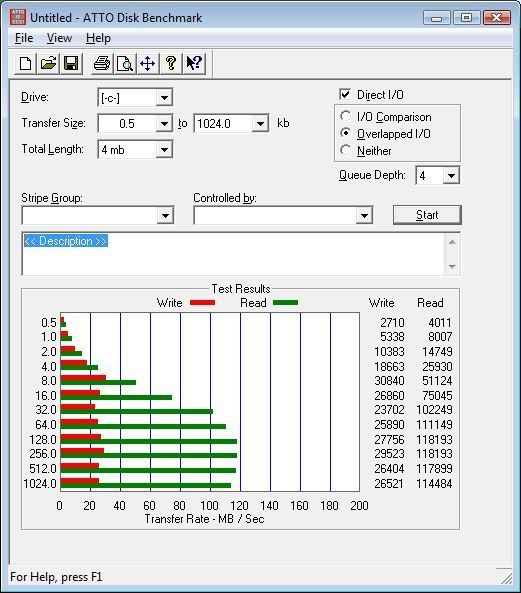Viewport: 521px width, 593px height.
Task: Click the Transfer Rate - MB / Sec label
Action: [x=204, y=518]
